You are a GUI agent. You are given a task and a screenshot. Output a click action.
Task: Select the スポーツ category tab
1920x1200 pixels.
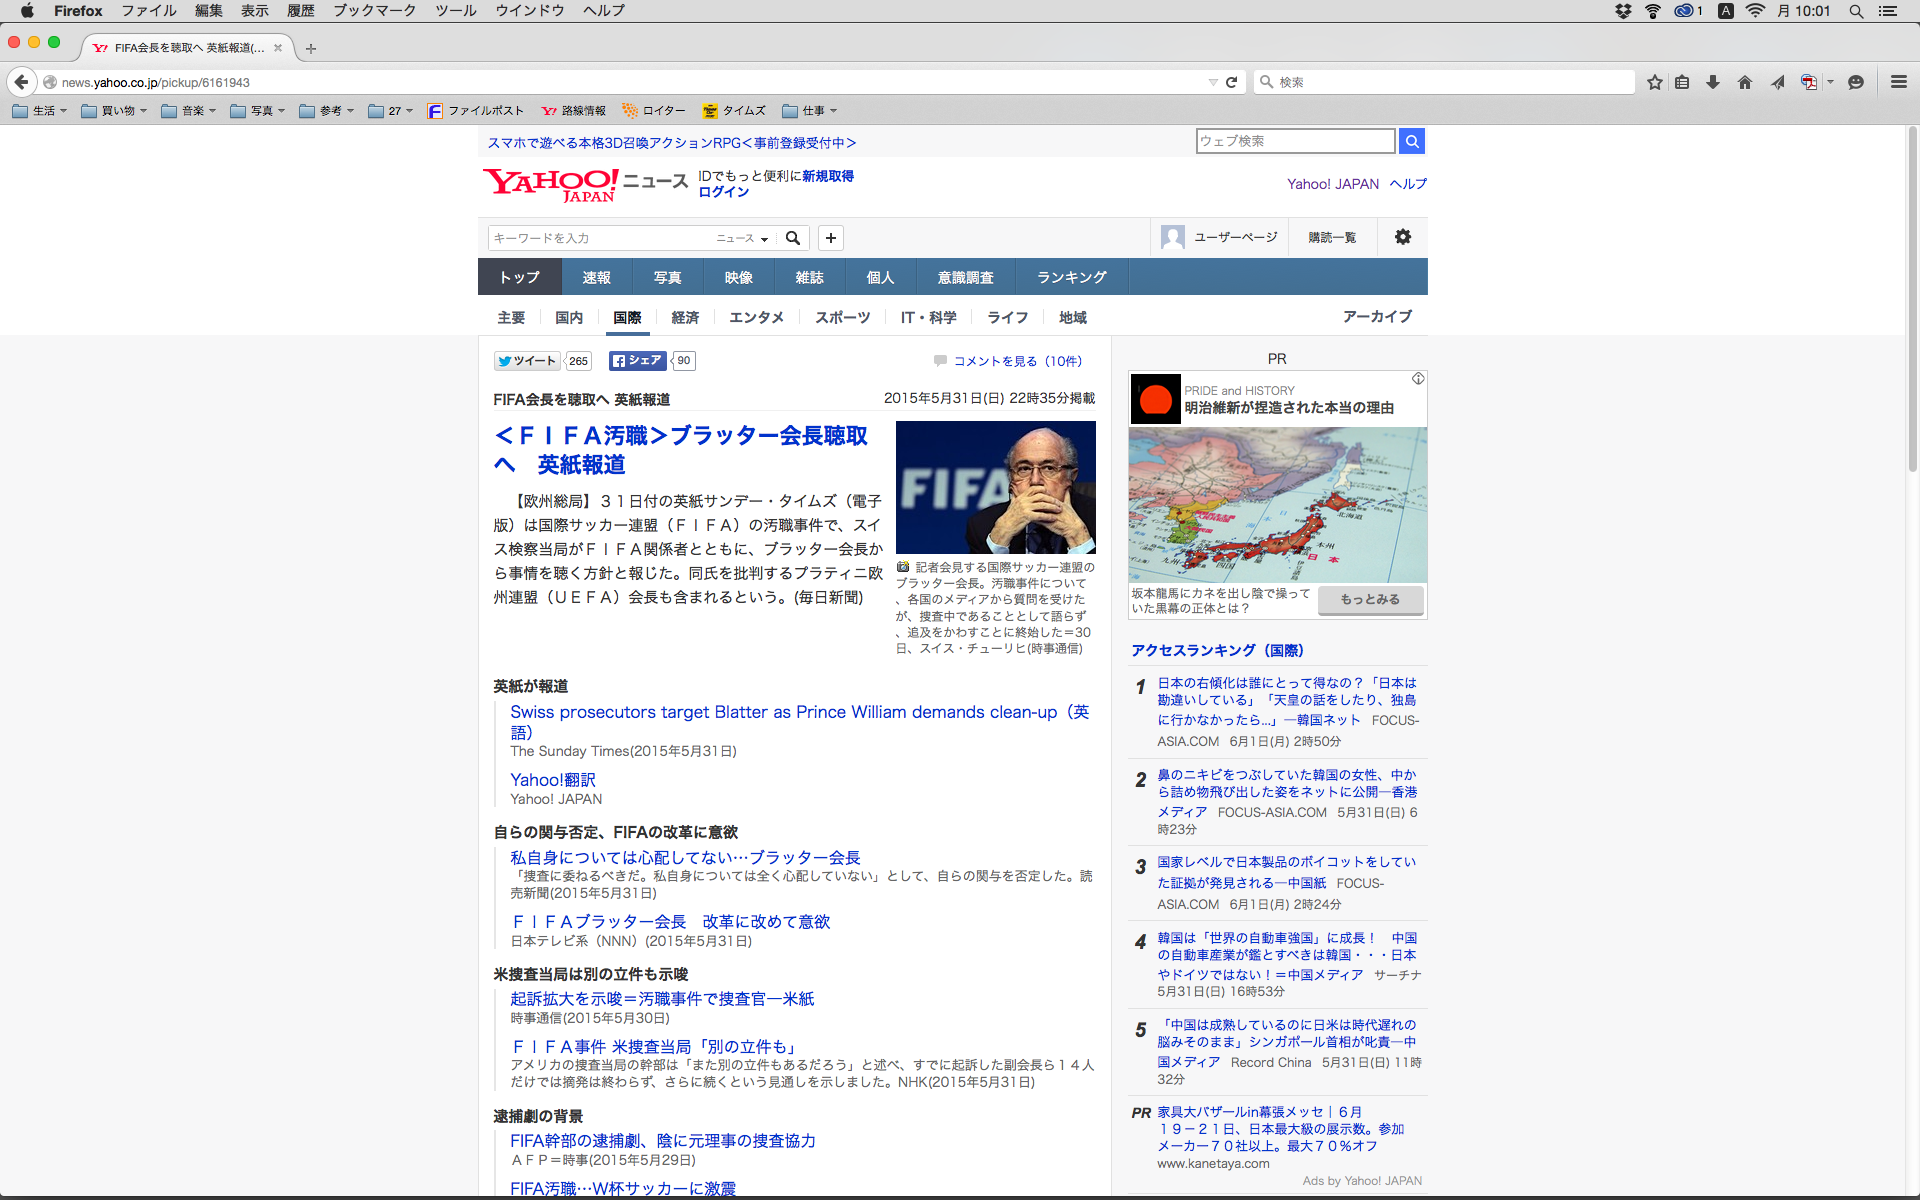click(x=842, y=317)
